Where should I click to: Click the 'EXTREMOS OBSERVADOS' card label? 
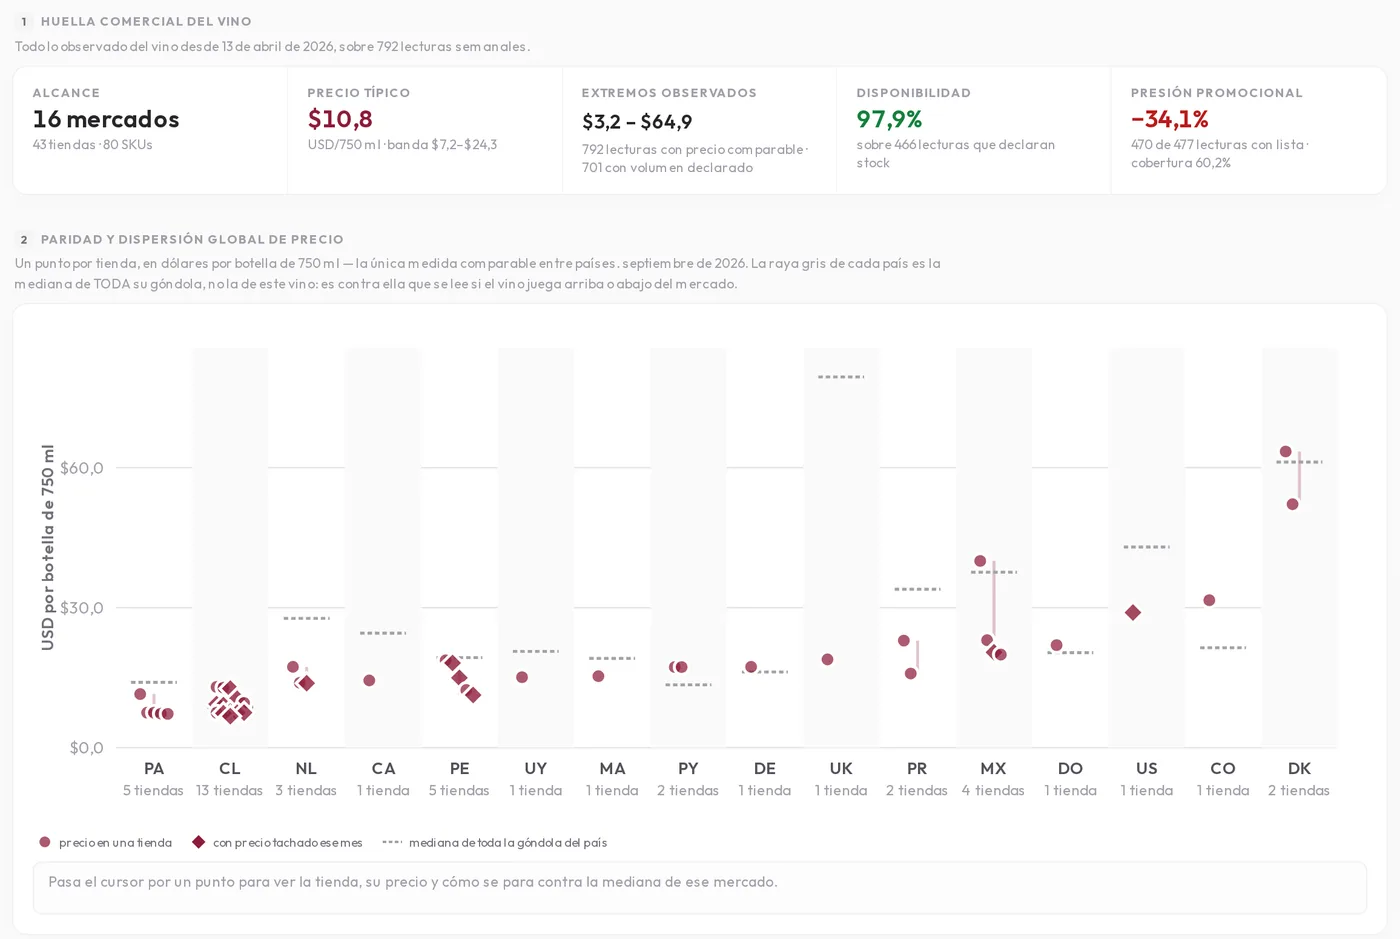669,93
